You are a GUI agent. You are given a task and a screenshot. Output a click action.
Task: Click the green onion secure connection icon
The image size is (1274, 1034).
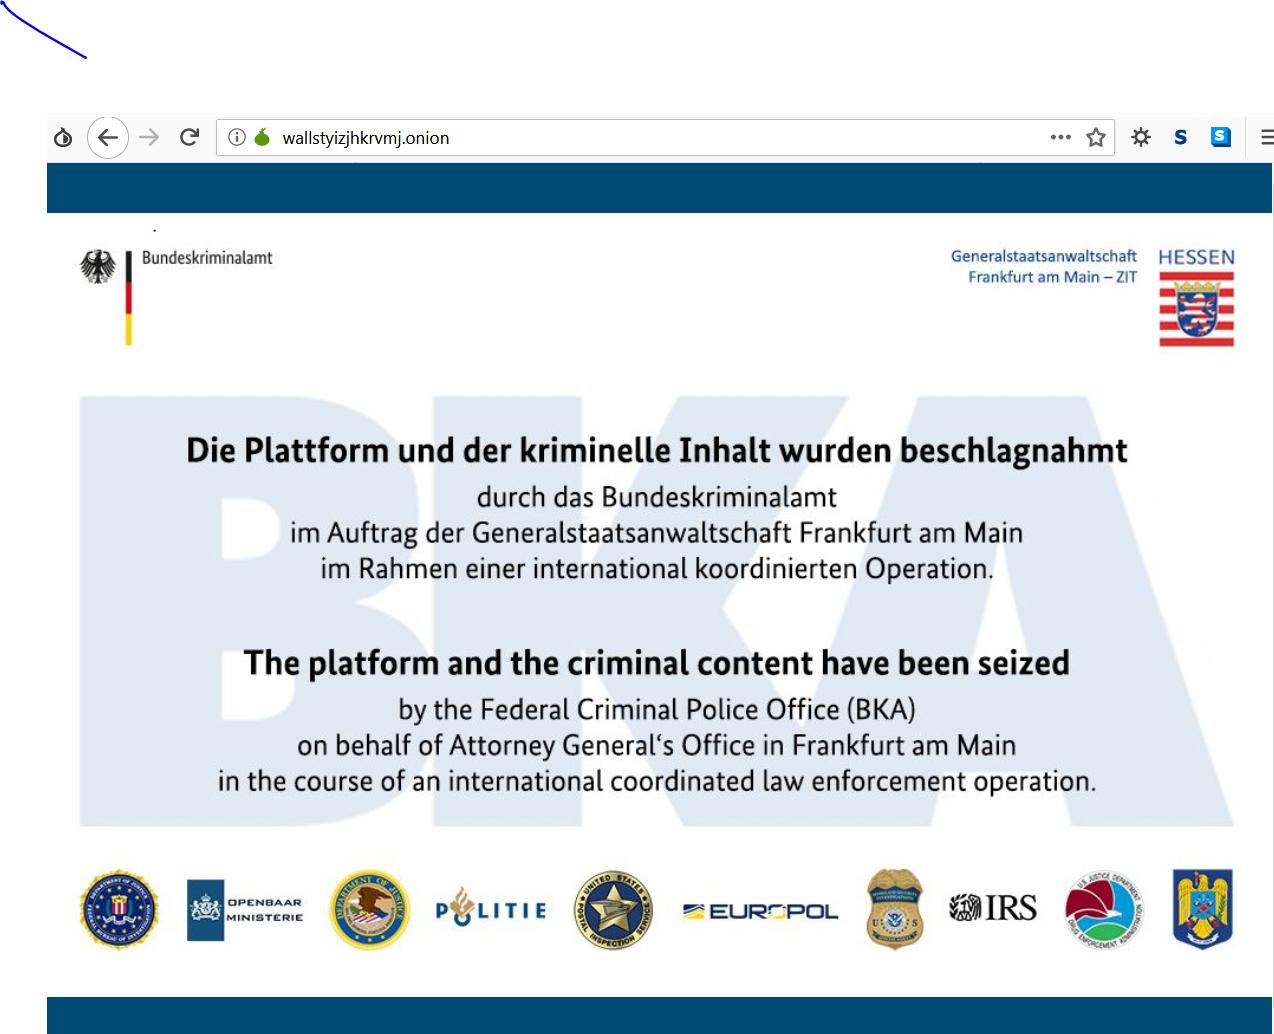click(x=262, y=137)
